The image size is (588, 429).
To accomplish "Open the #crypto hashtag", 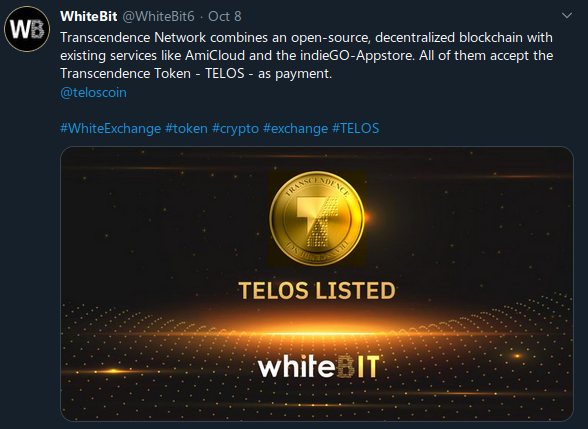I will 236,129.
